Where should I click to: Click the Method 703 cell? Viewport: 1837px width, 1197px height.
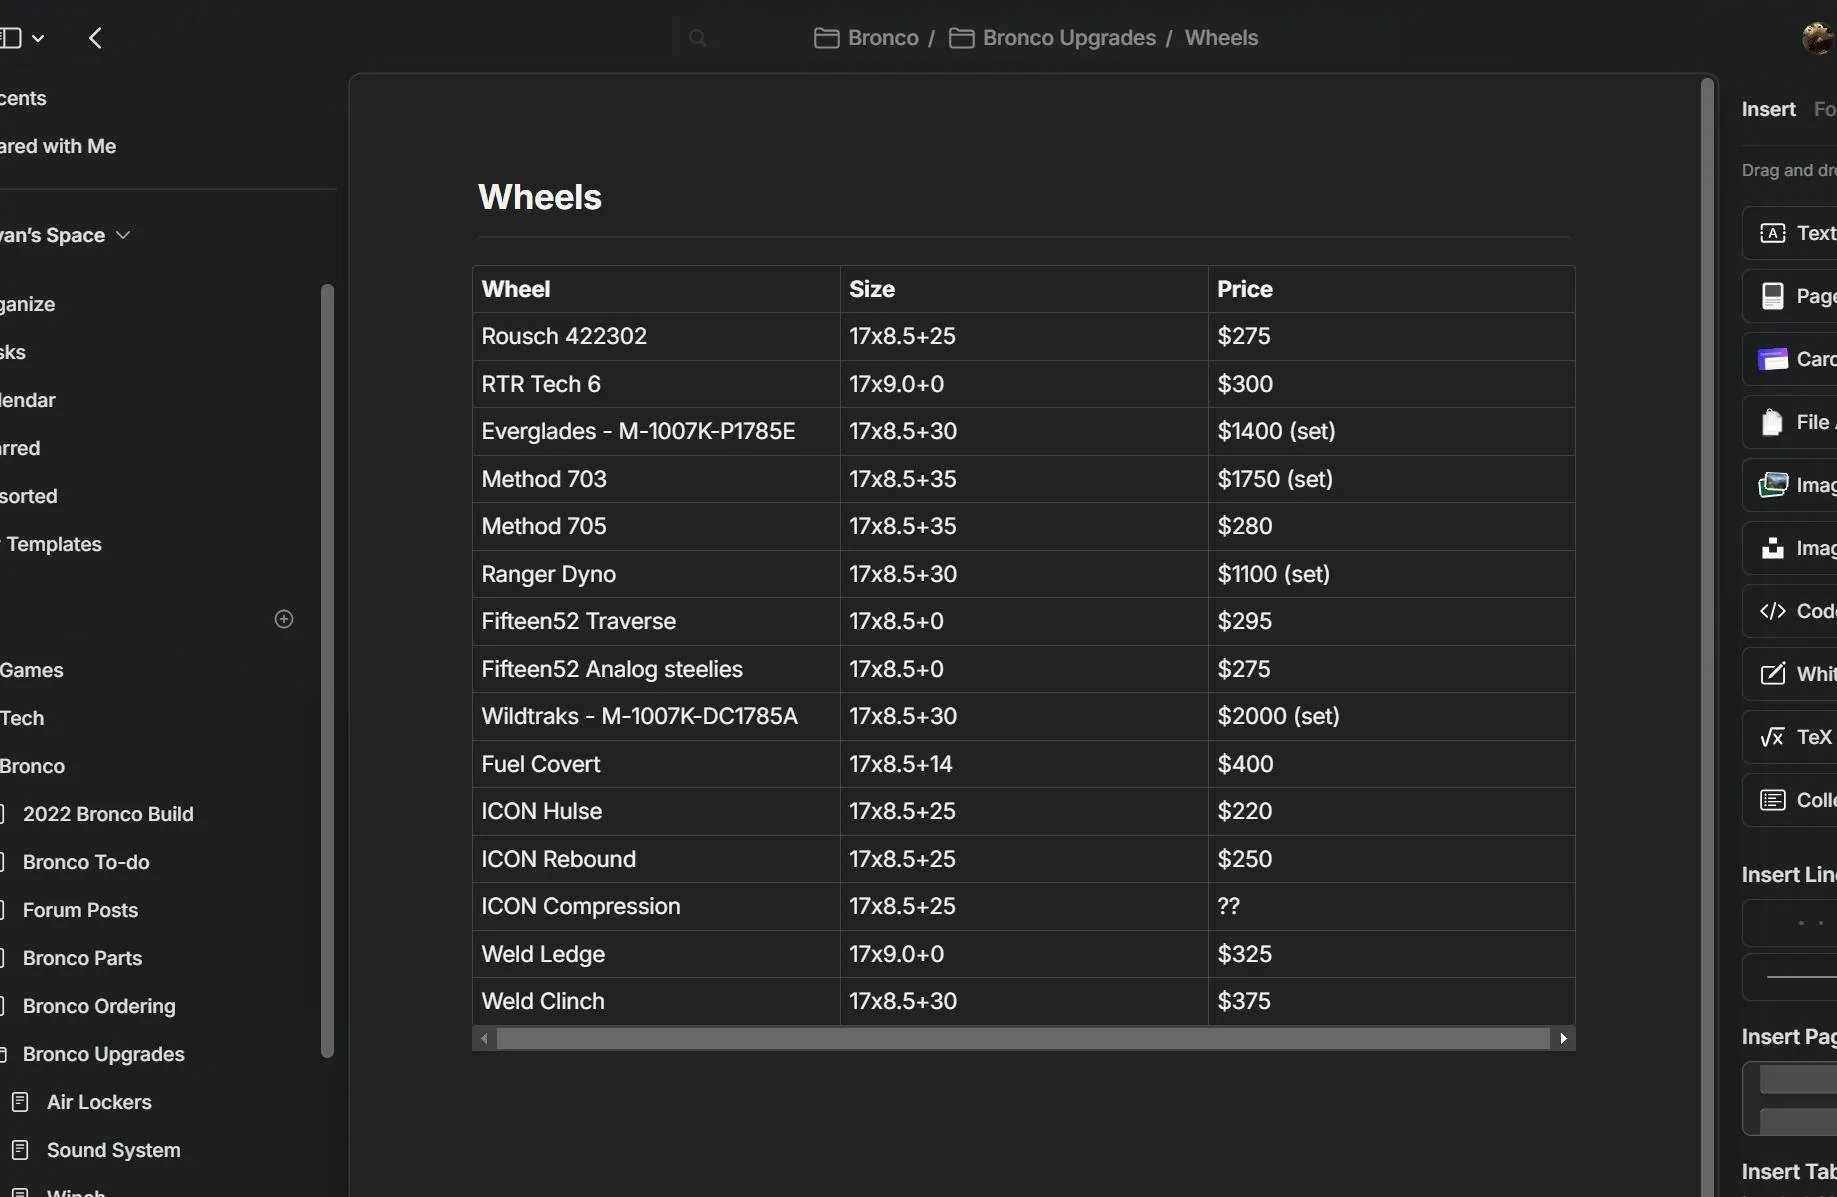(x=656, y=479)
